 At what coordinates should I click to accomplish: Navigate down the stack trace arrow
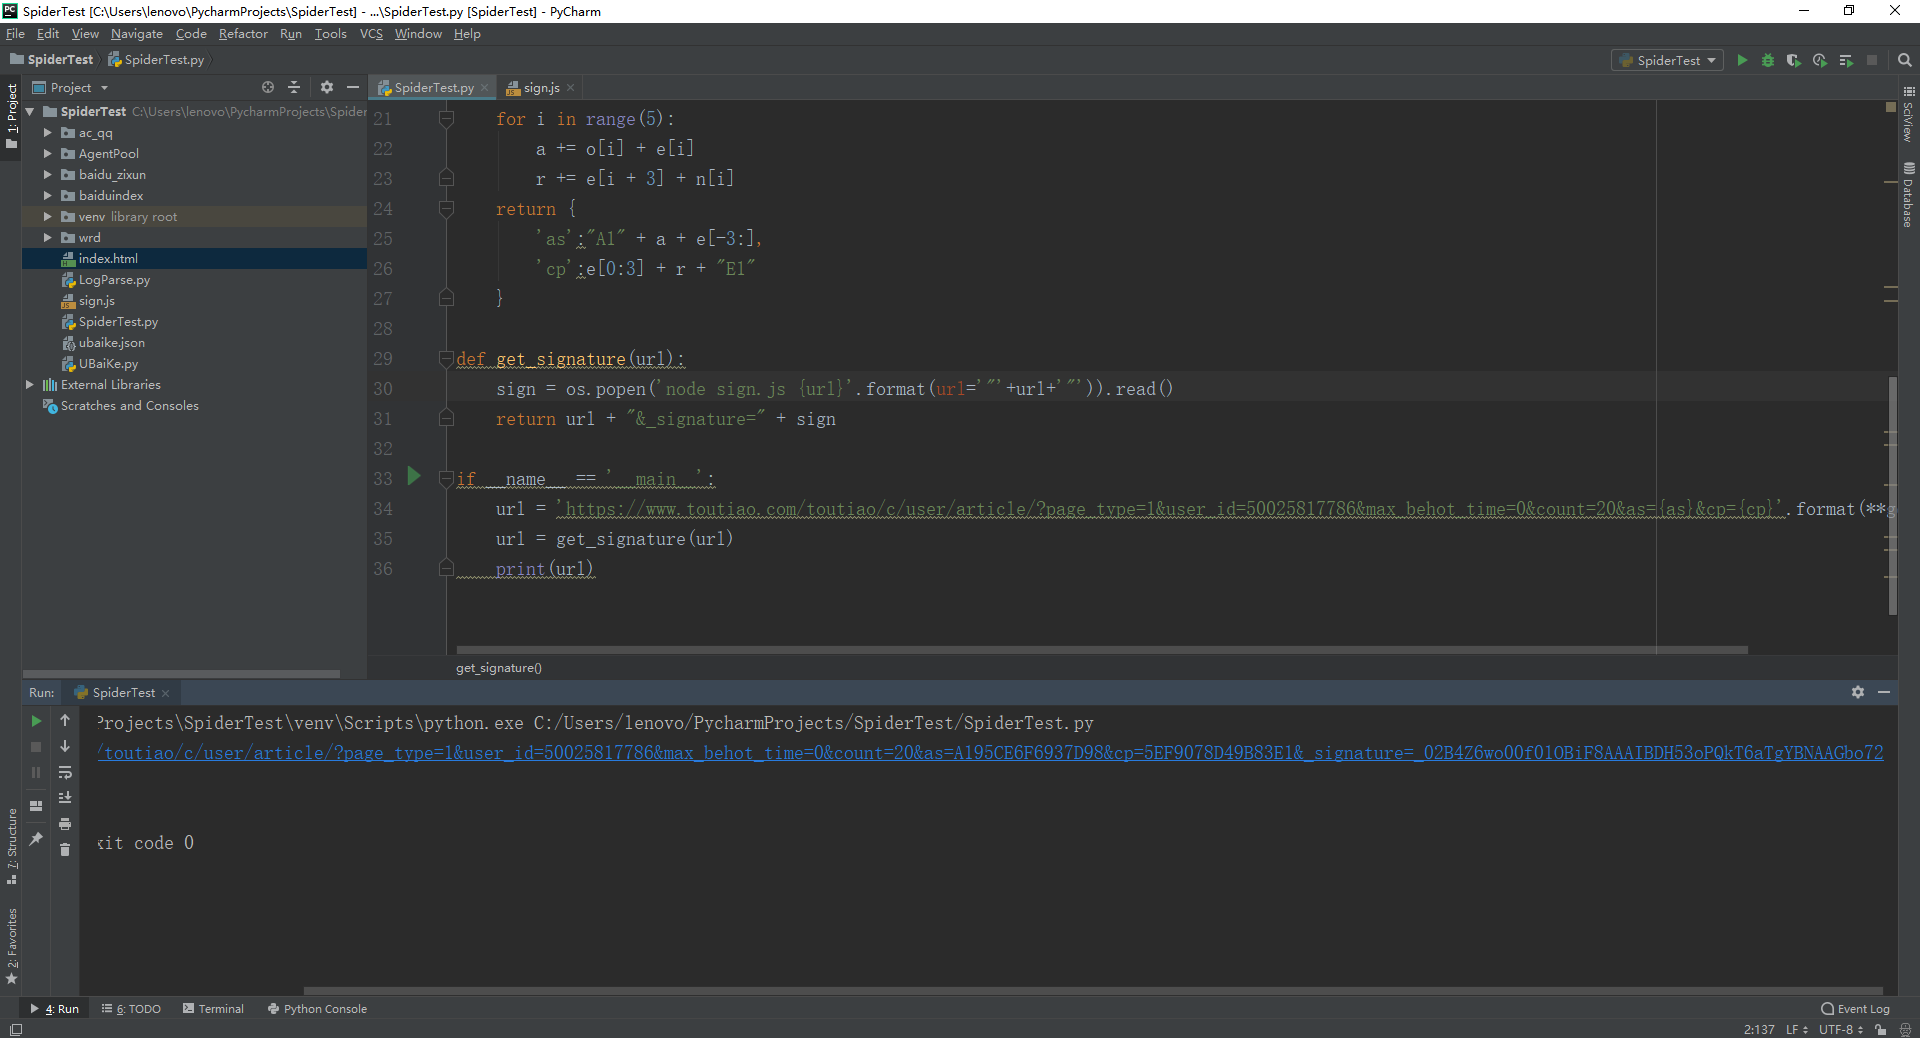tap(65, 746)
